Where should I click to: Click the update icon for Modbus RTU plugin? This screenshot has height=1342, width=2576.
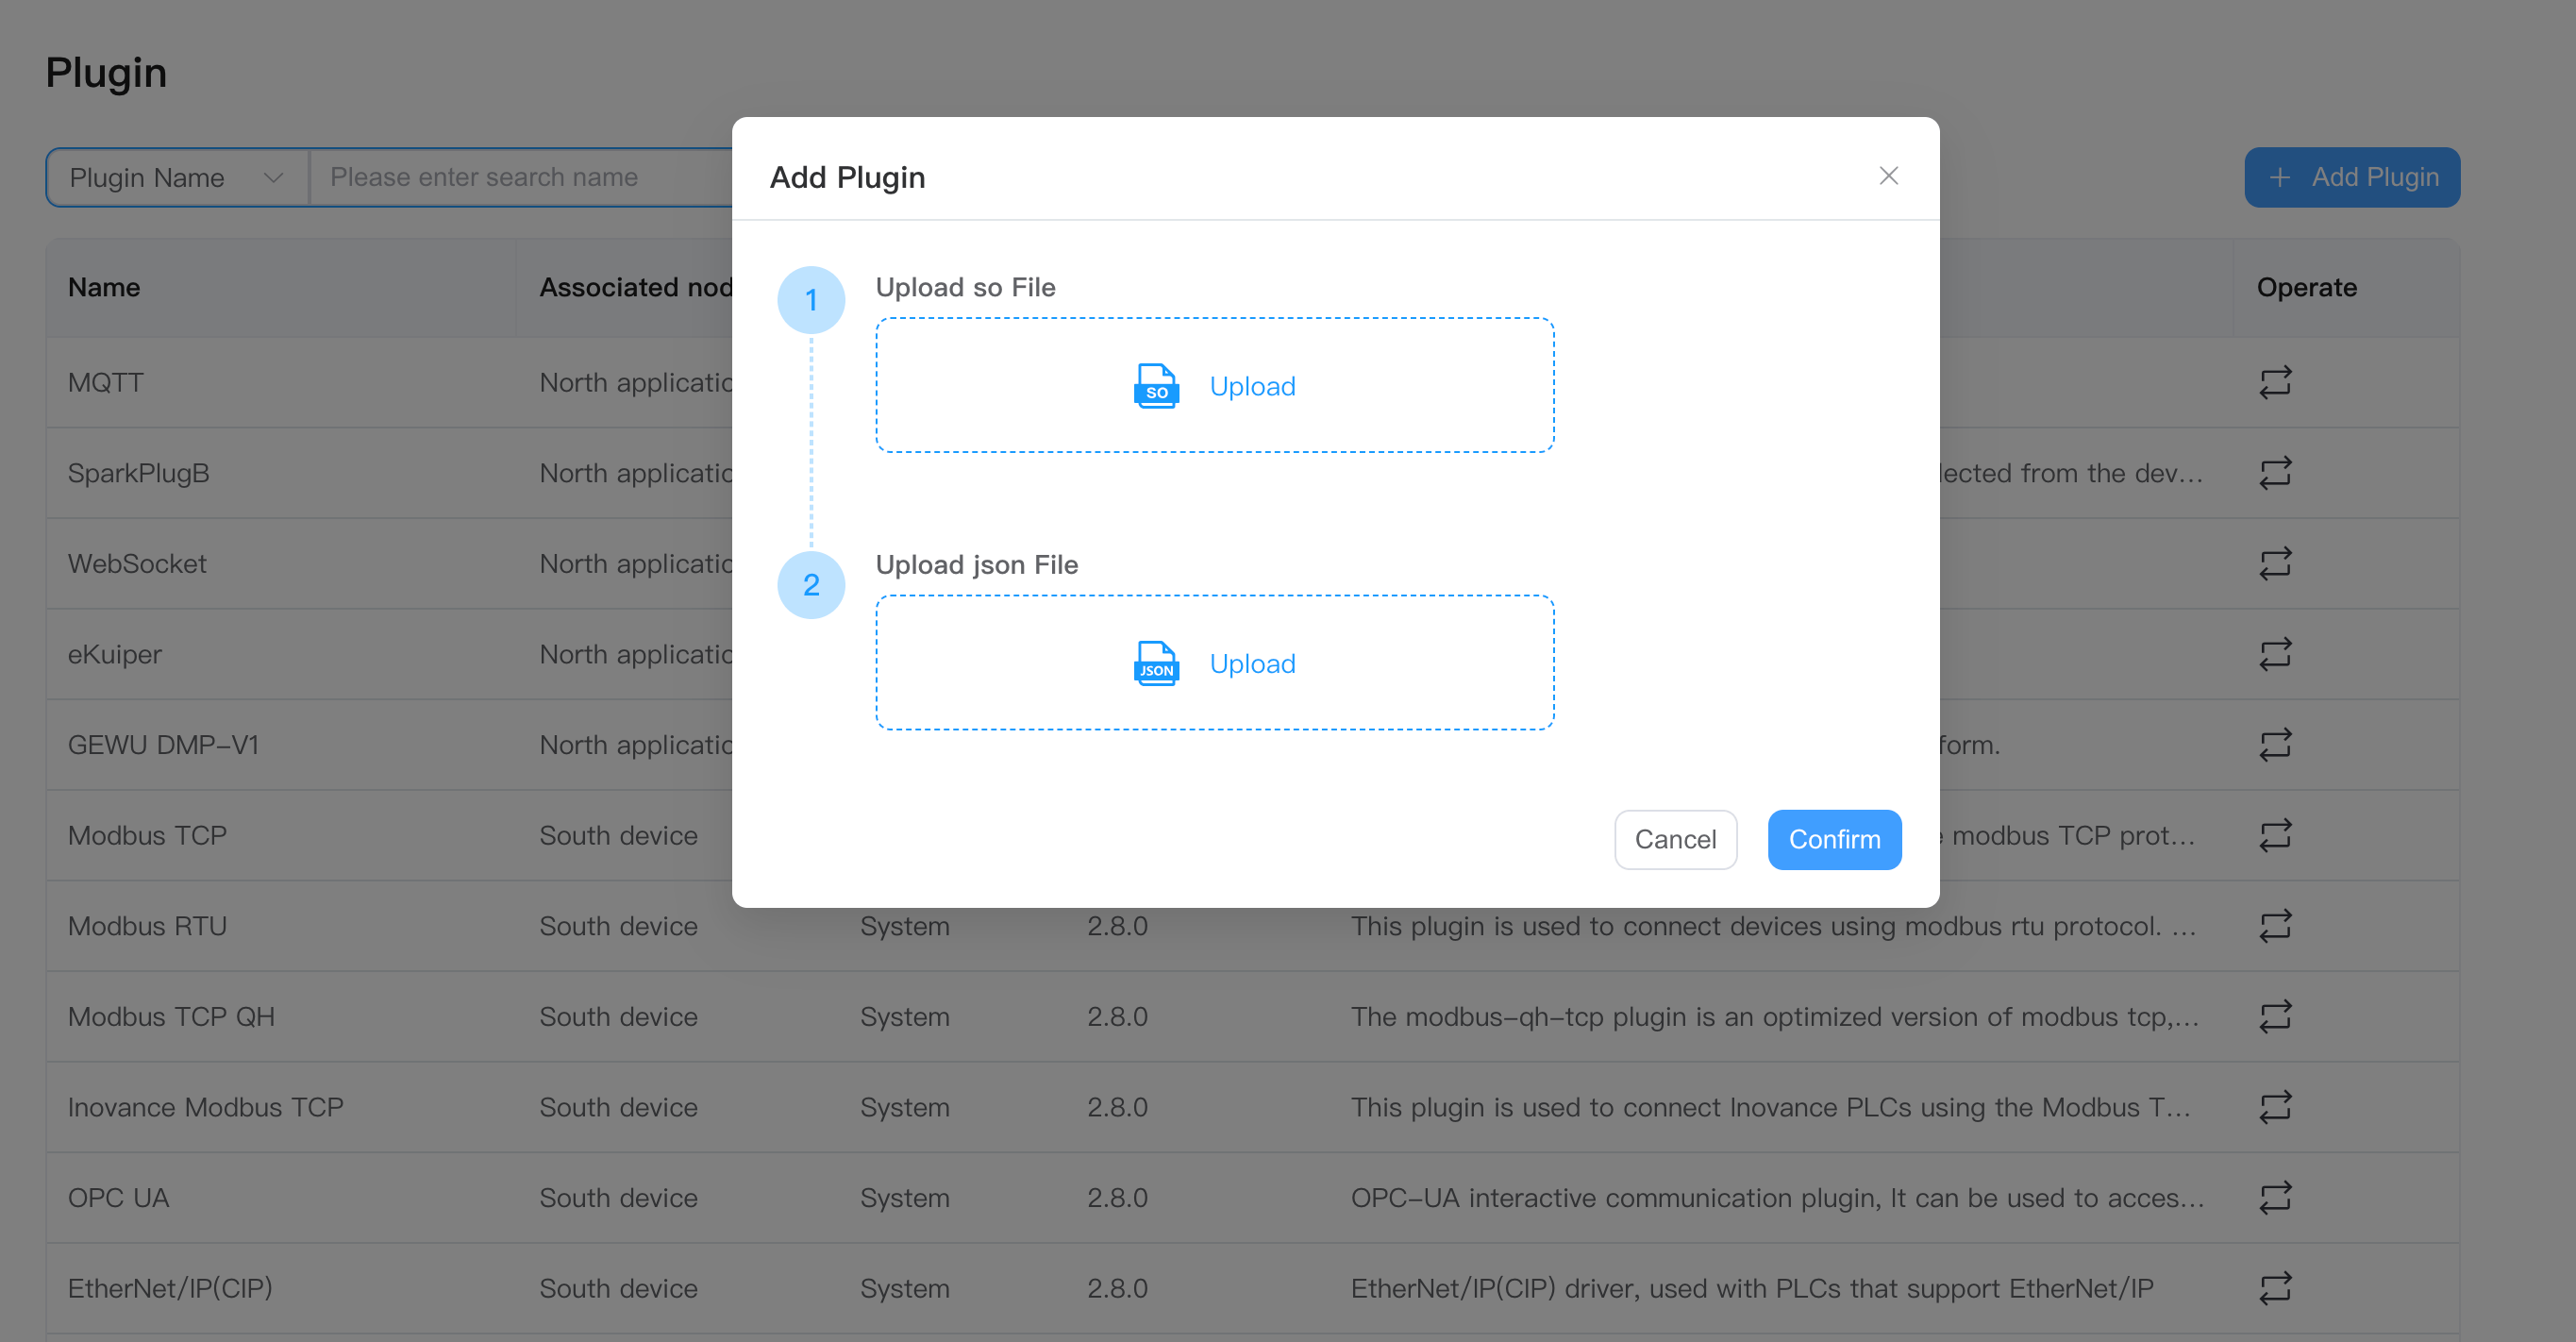click(2275, 925)
